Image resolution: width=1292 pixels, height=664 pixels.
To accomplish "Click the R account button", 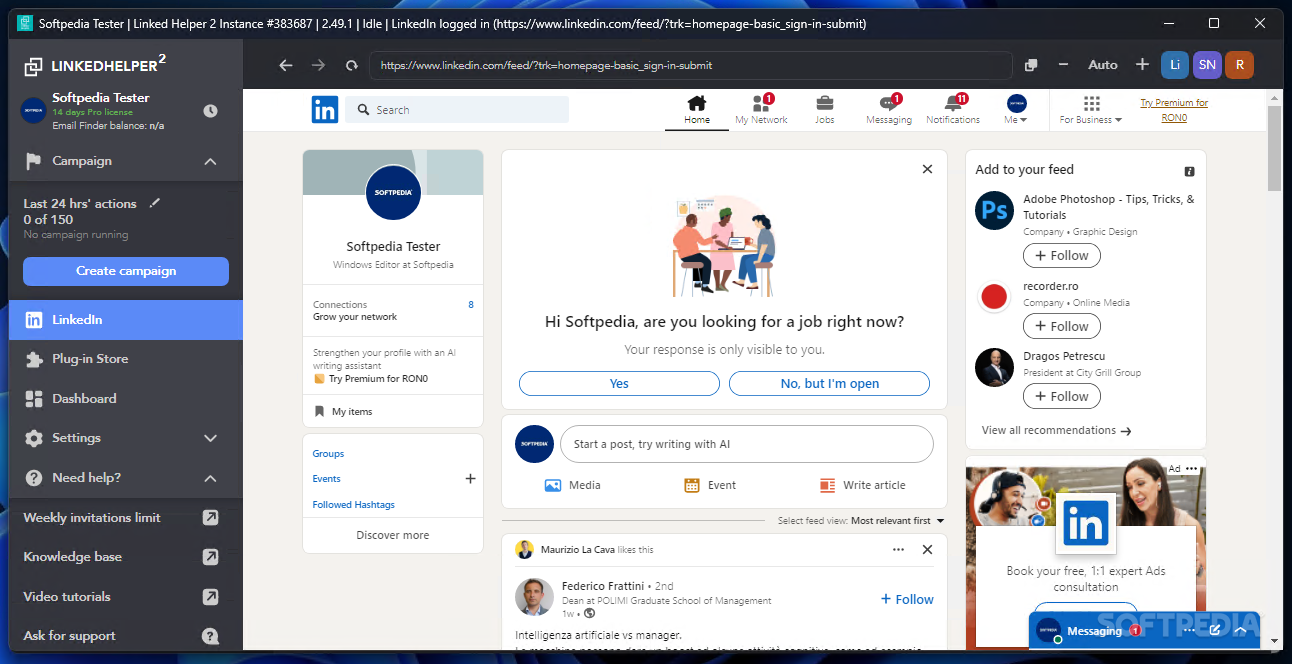I will (1239, 65).
